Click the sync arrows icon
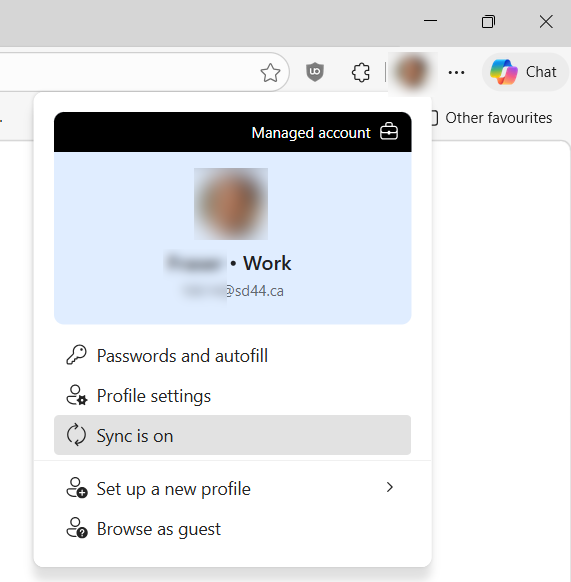The width and height of the screenshot is (571, 582). tap(76, 435)
